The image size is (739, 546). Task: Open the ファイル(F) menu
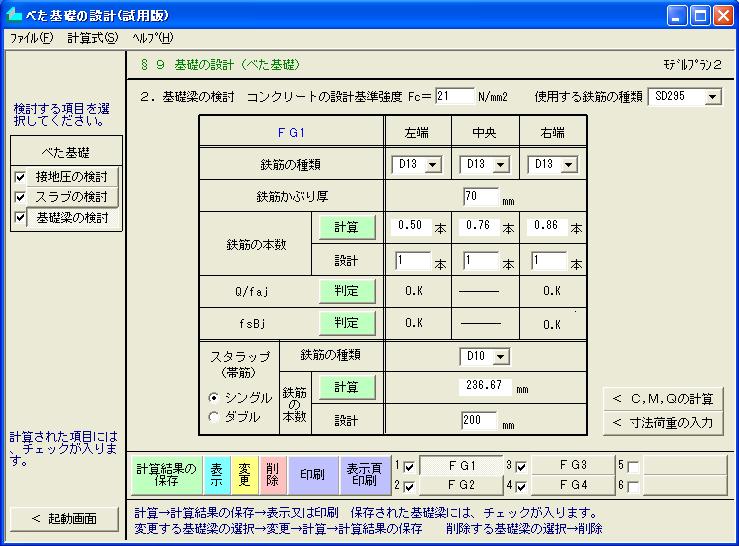(x=30, y=38)
